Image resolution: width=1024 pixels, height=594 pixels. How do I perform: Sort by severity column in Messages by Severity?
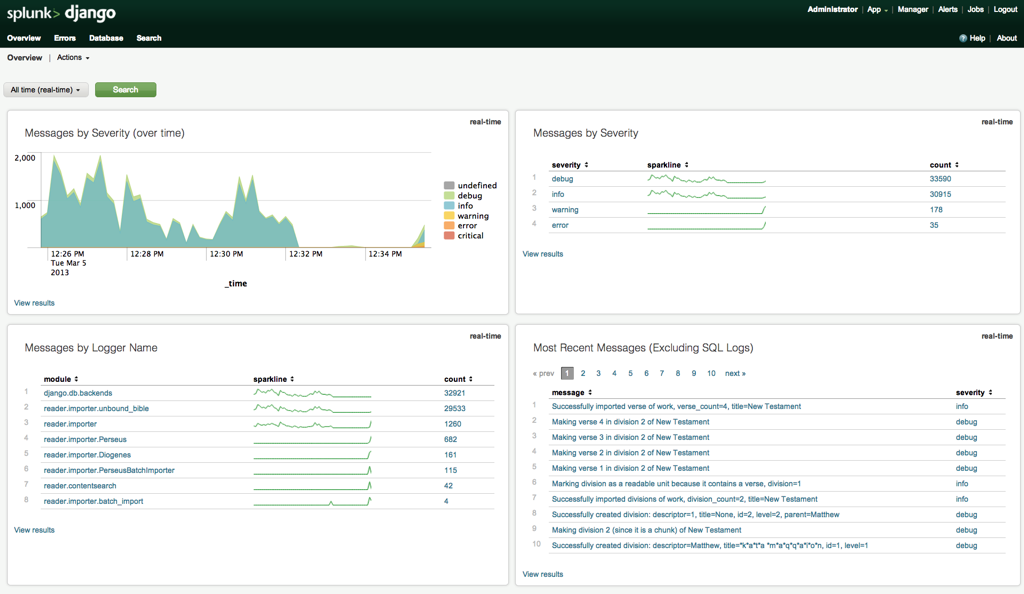pyautogui.click(x=569, y=165)
